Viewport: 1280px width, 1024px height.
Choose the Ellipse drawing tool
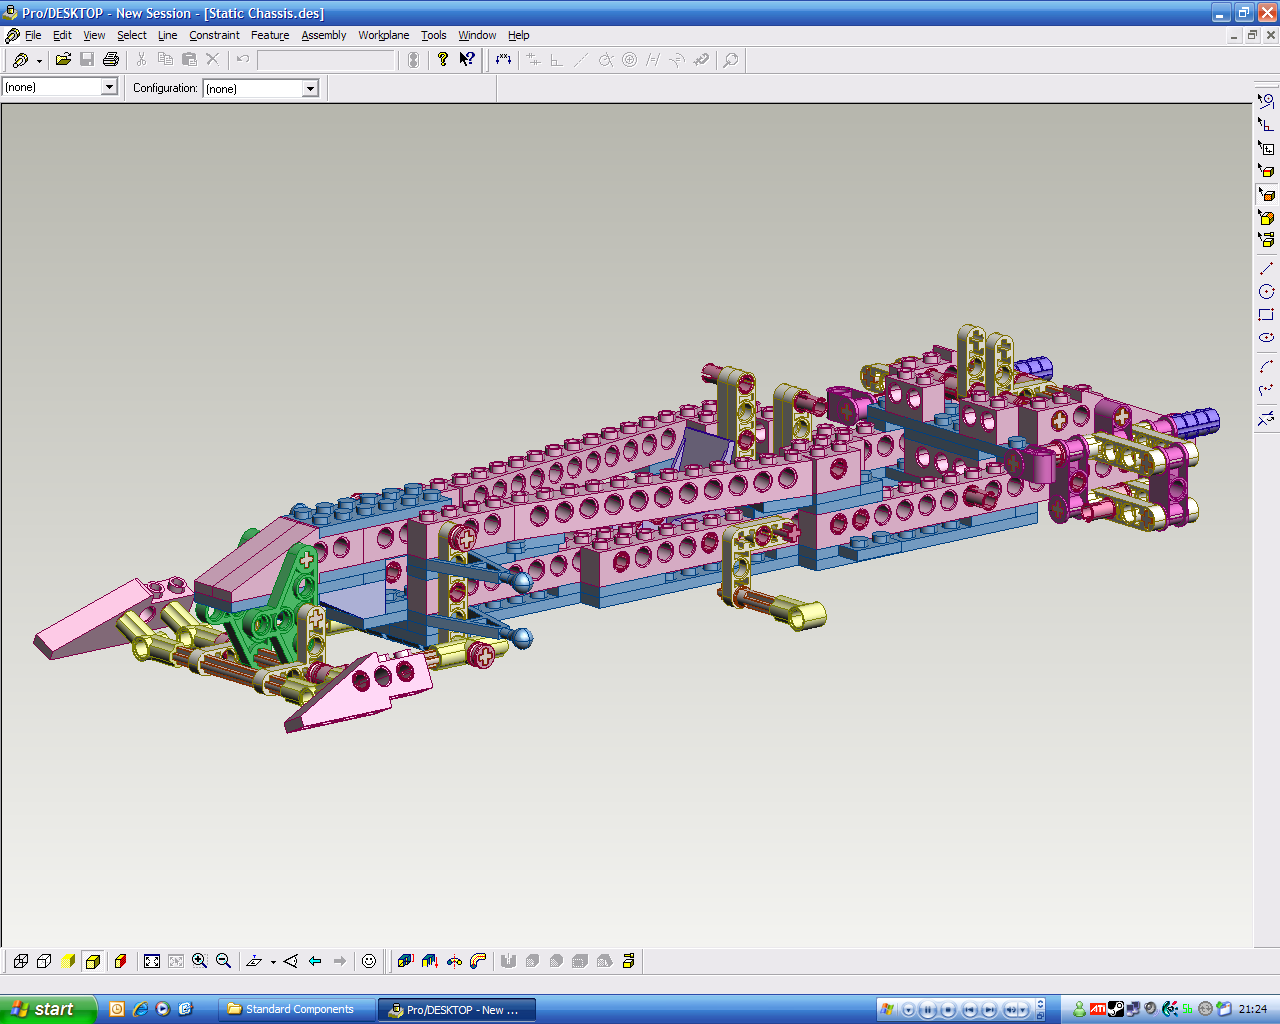(1266, 337)
